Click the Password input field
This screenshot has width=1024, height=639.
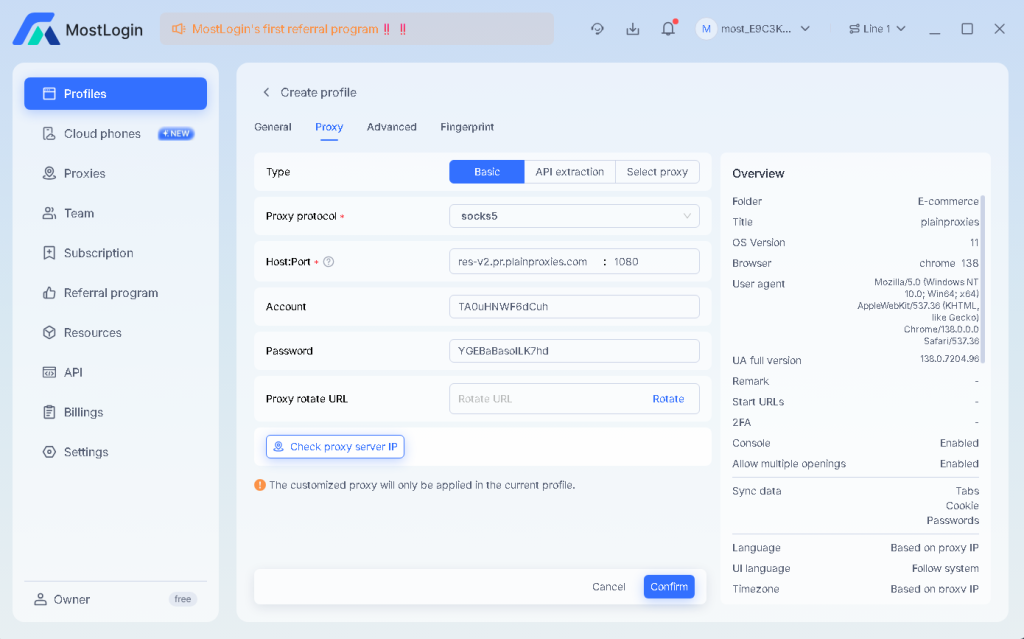click(574, 351)
